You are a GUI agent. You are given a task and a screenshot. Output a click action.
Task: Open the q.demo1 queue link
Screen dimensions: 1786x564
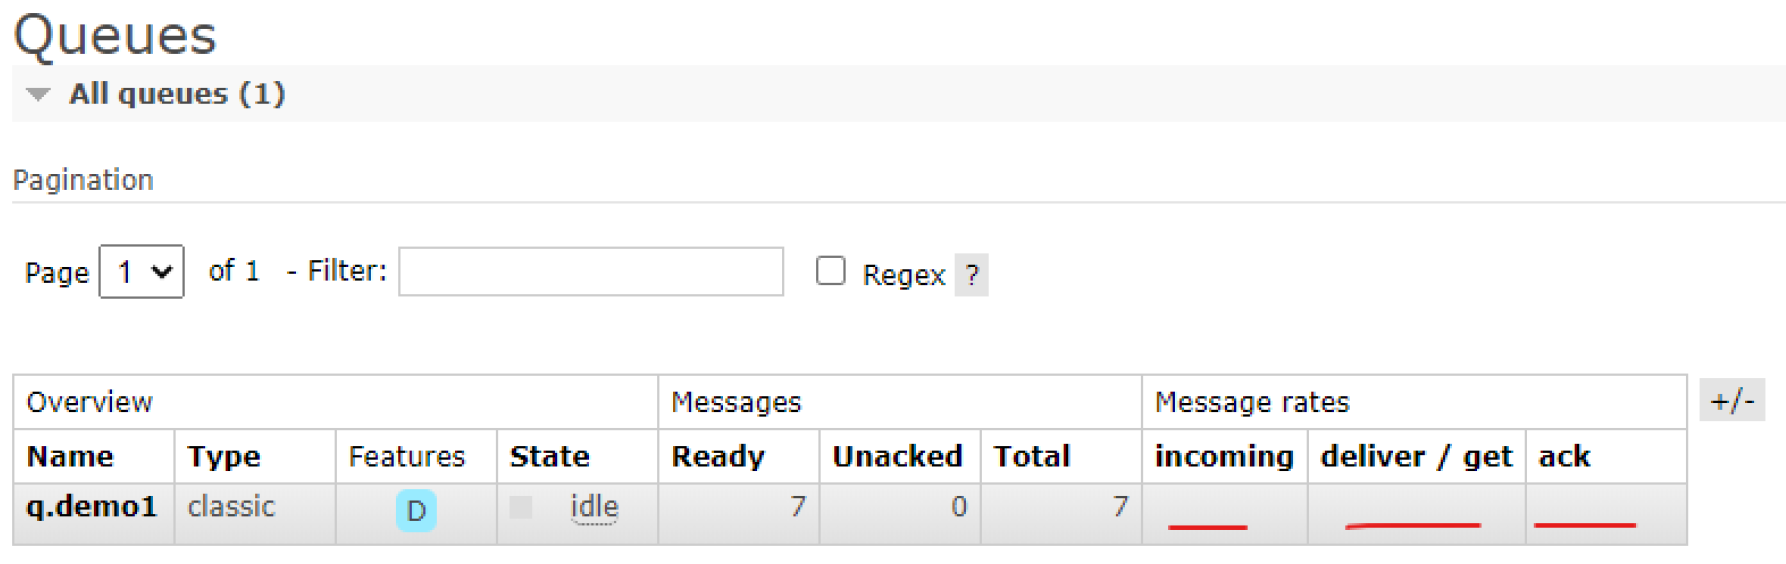[x=92, y=507]
